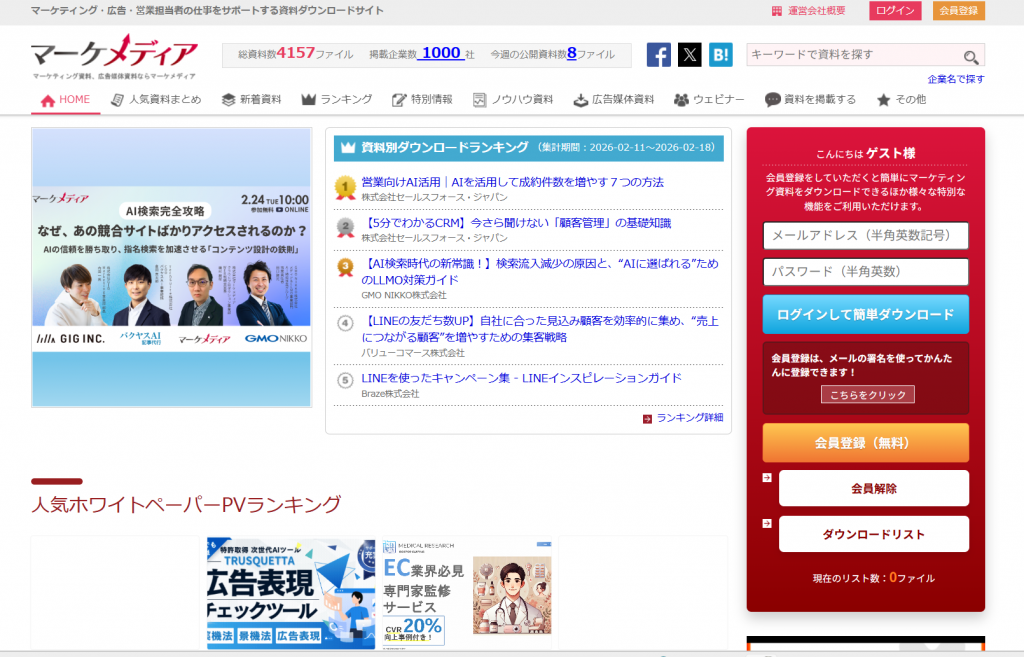Image resolution: width=1024 pixels, height=657 pixels.
Task: Click the 会員登録(無料) orange button
Action: tap(865, 443)
